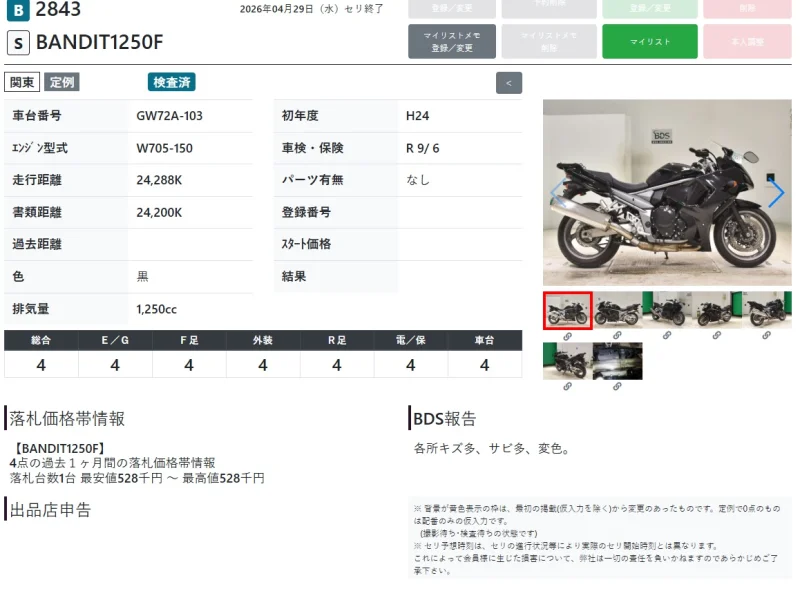The width and height of the screenshot is (800, 600).
Task: Click the 登録番号 row label
Action: 306,212
